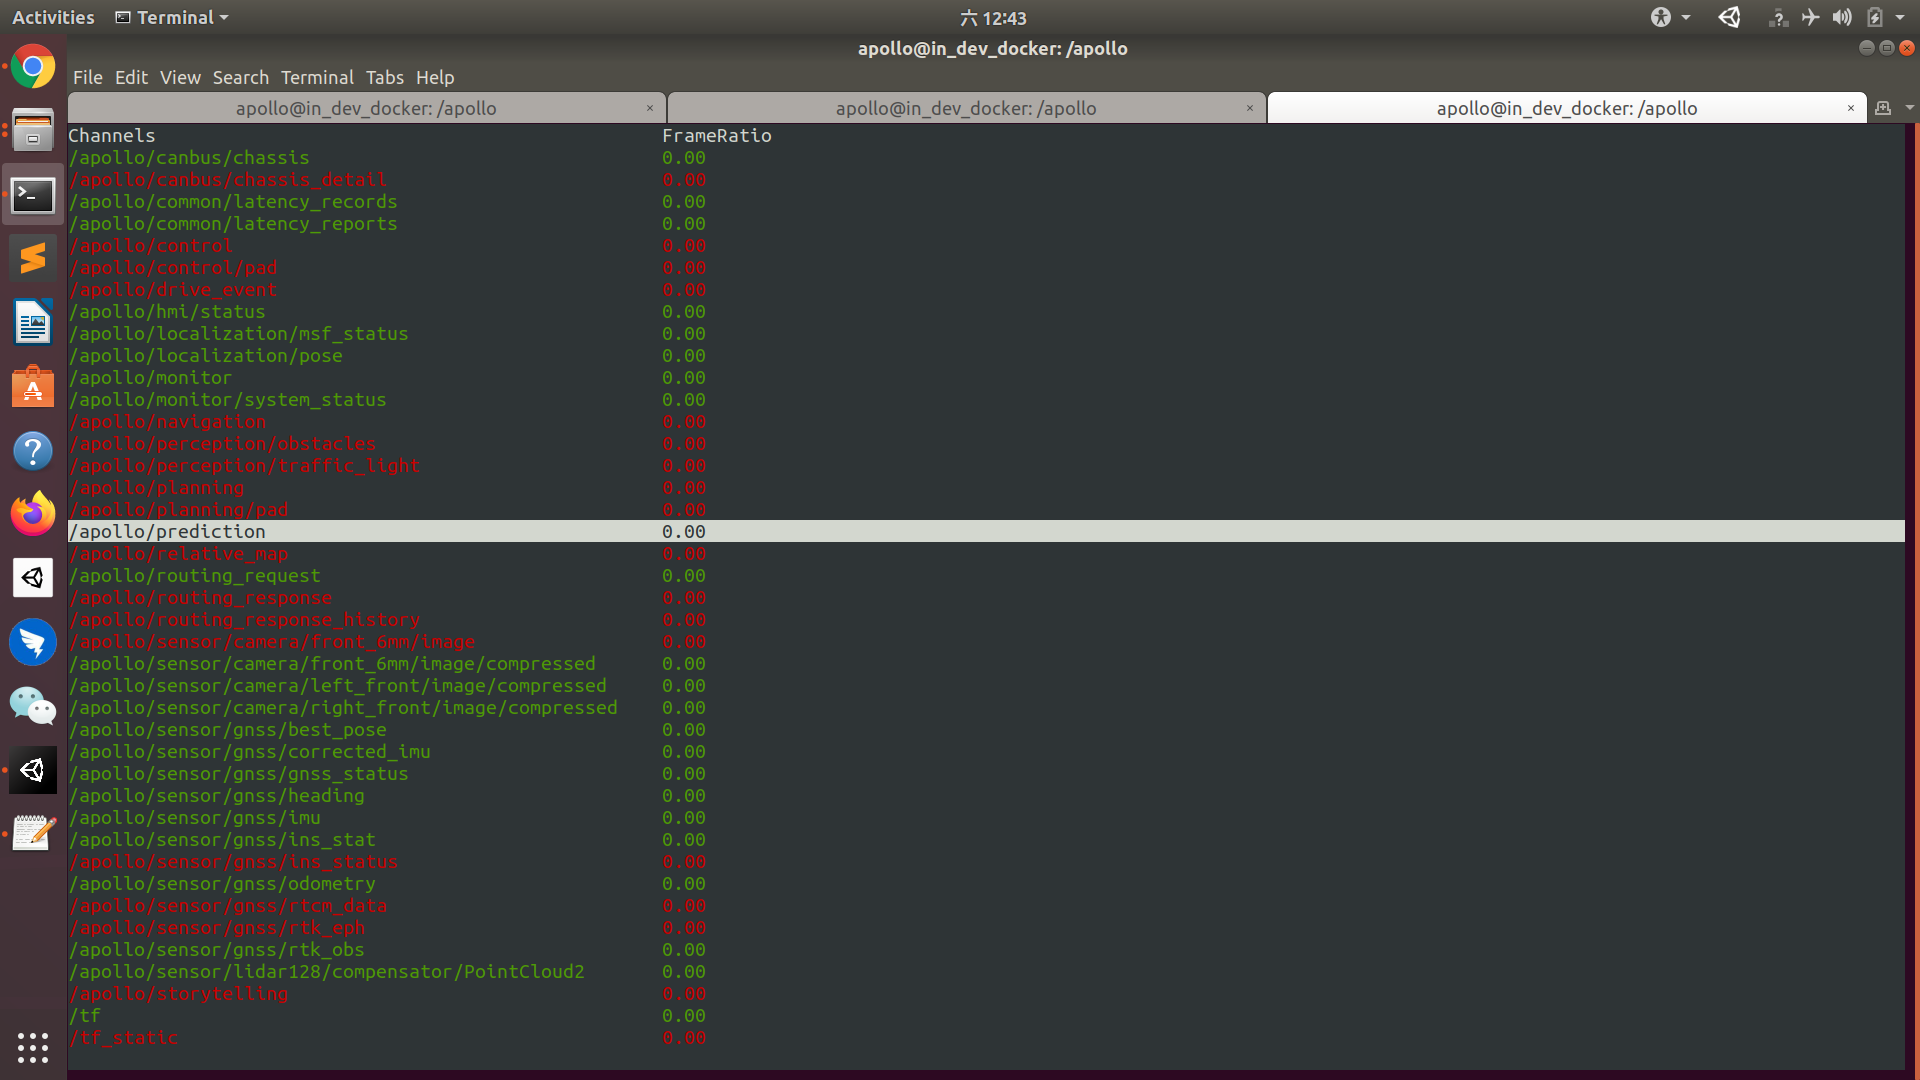Click the /apollo/sensor/gnss/odometry channel

[x=222, y=883]
